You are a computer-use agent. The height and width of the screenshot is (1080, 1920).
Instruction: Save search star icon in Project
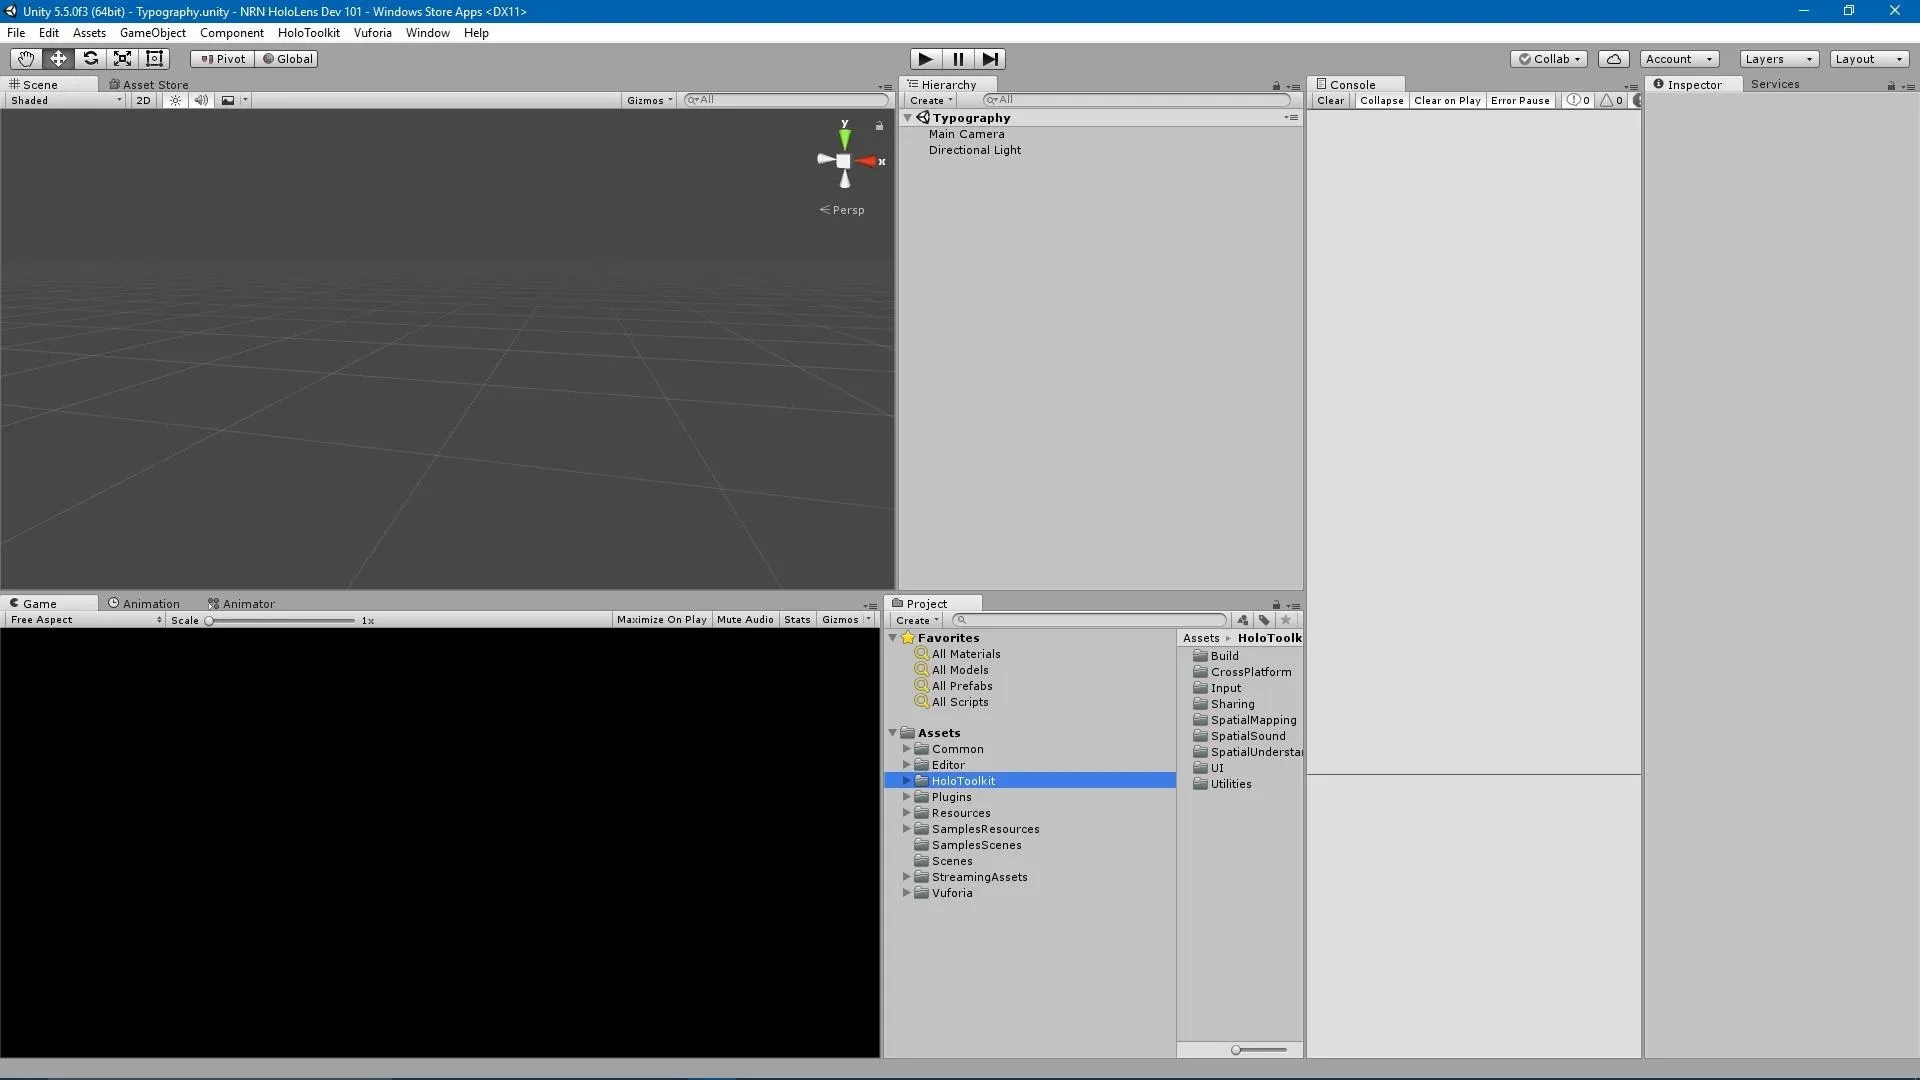(1286, 620)
